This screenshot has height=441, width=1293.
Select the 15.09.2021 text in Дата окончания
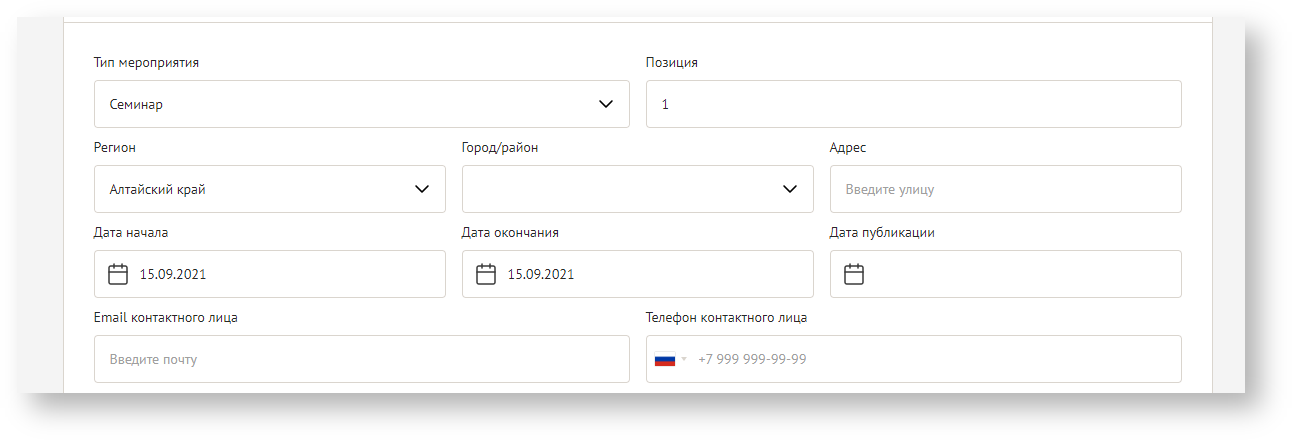click(x=541, y=274)
